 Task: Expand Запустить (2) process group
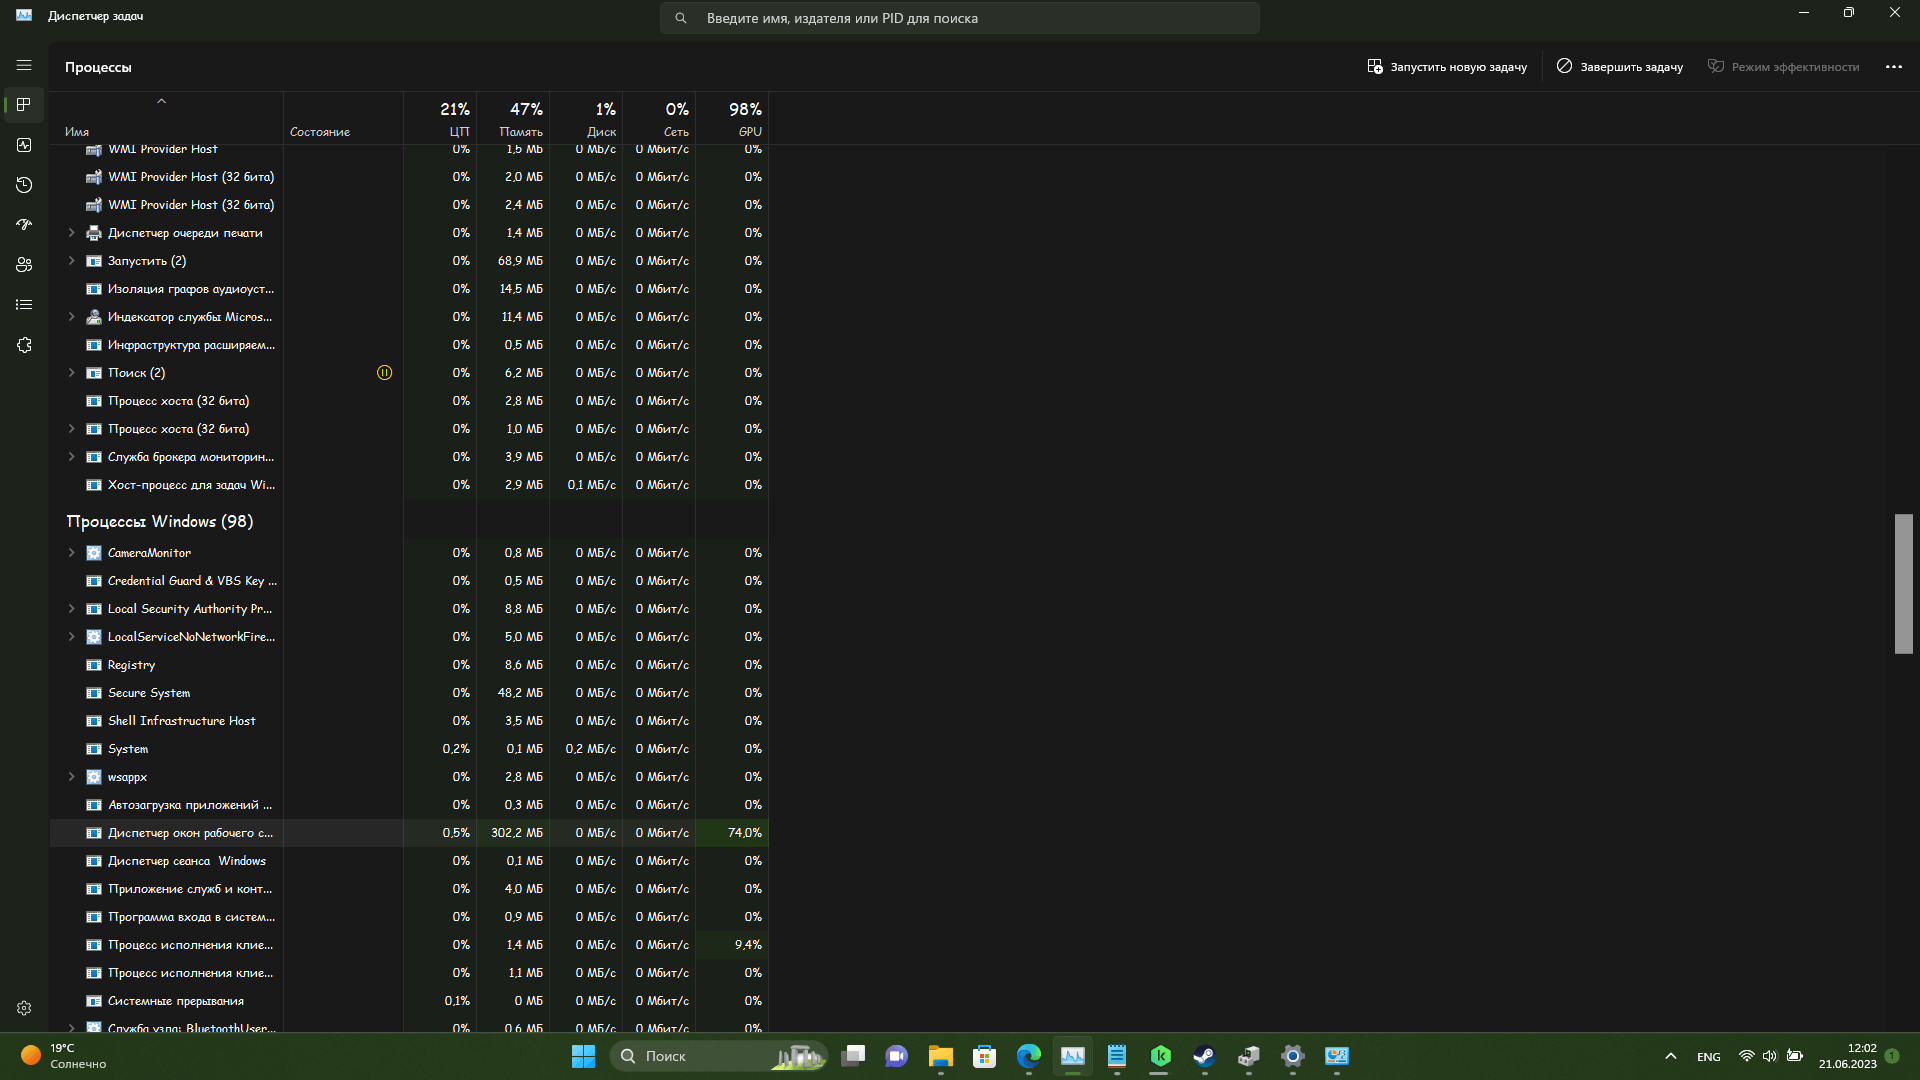[x=71, y=261]
